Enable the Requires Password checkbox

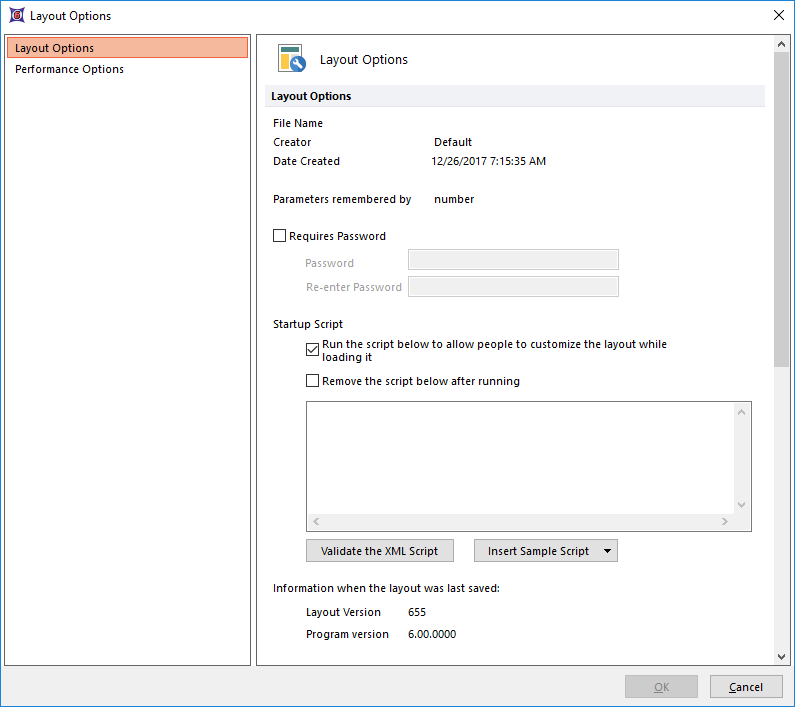pos(280,237)
